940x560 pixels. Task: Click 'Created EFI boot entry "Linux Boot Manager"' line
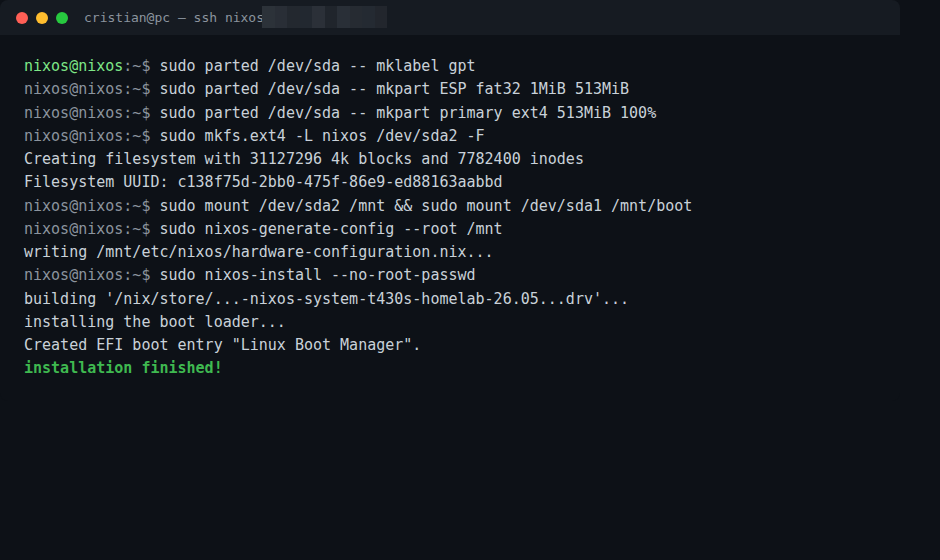pyautogui.click(x=222, y=345)
